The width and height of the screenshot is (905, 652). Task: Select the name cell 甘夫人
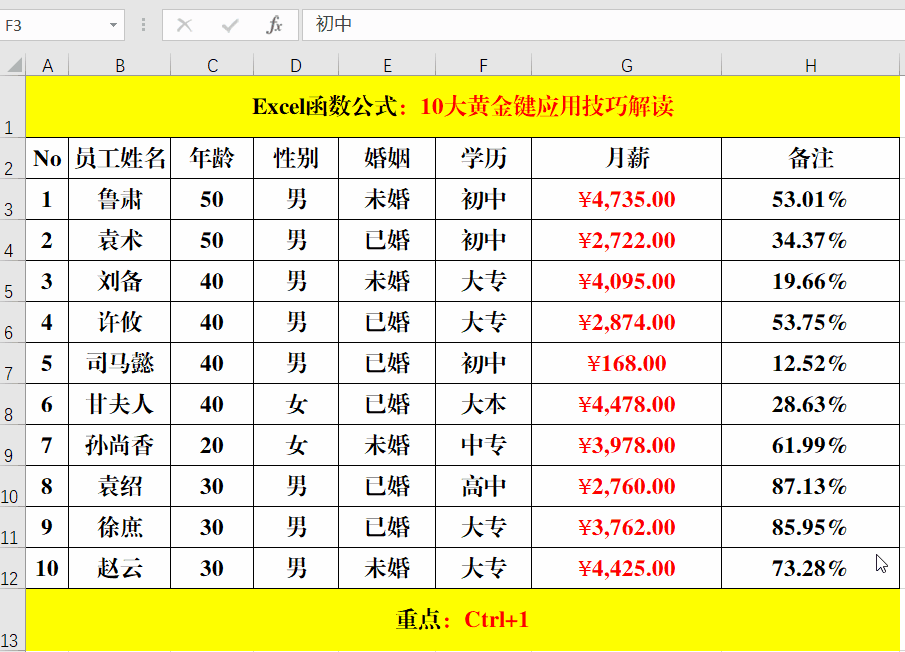point(119,404)
